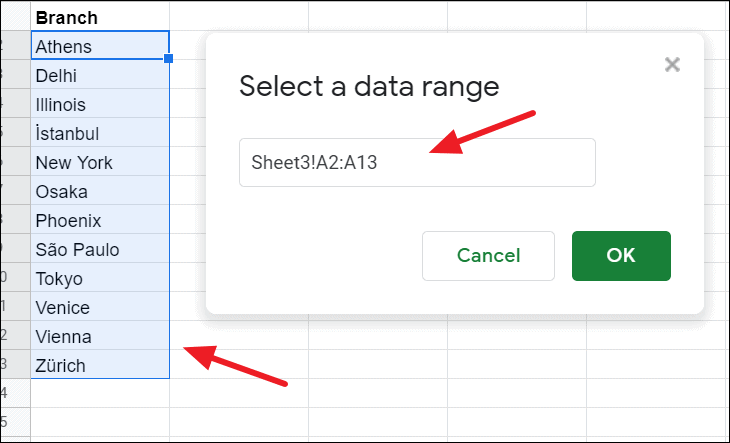Select the São Paulo cell

pyautogui.click(x=100, y=248)
